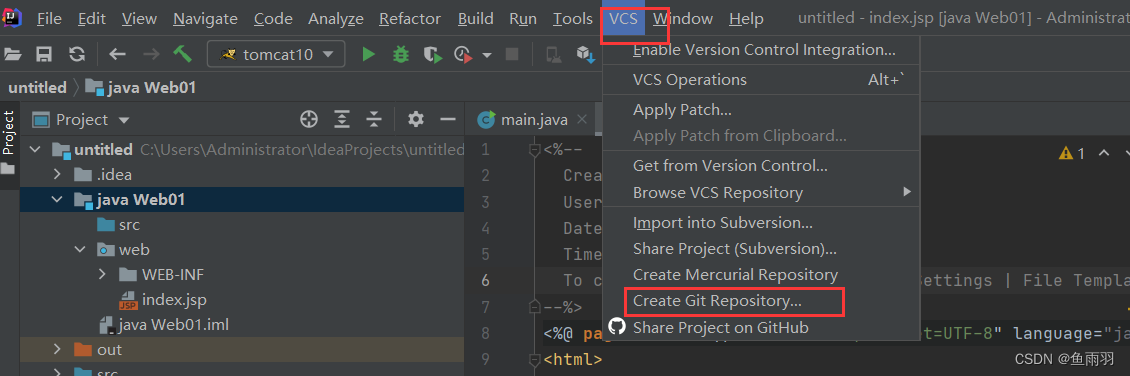Open the Analyze menu
Screen dimensions: 1130x376
[x=336, y=19]
